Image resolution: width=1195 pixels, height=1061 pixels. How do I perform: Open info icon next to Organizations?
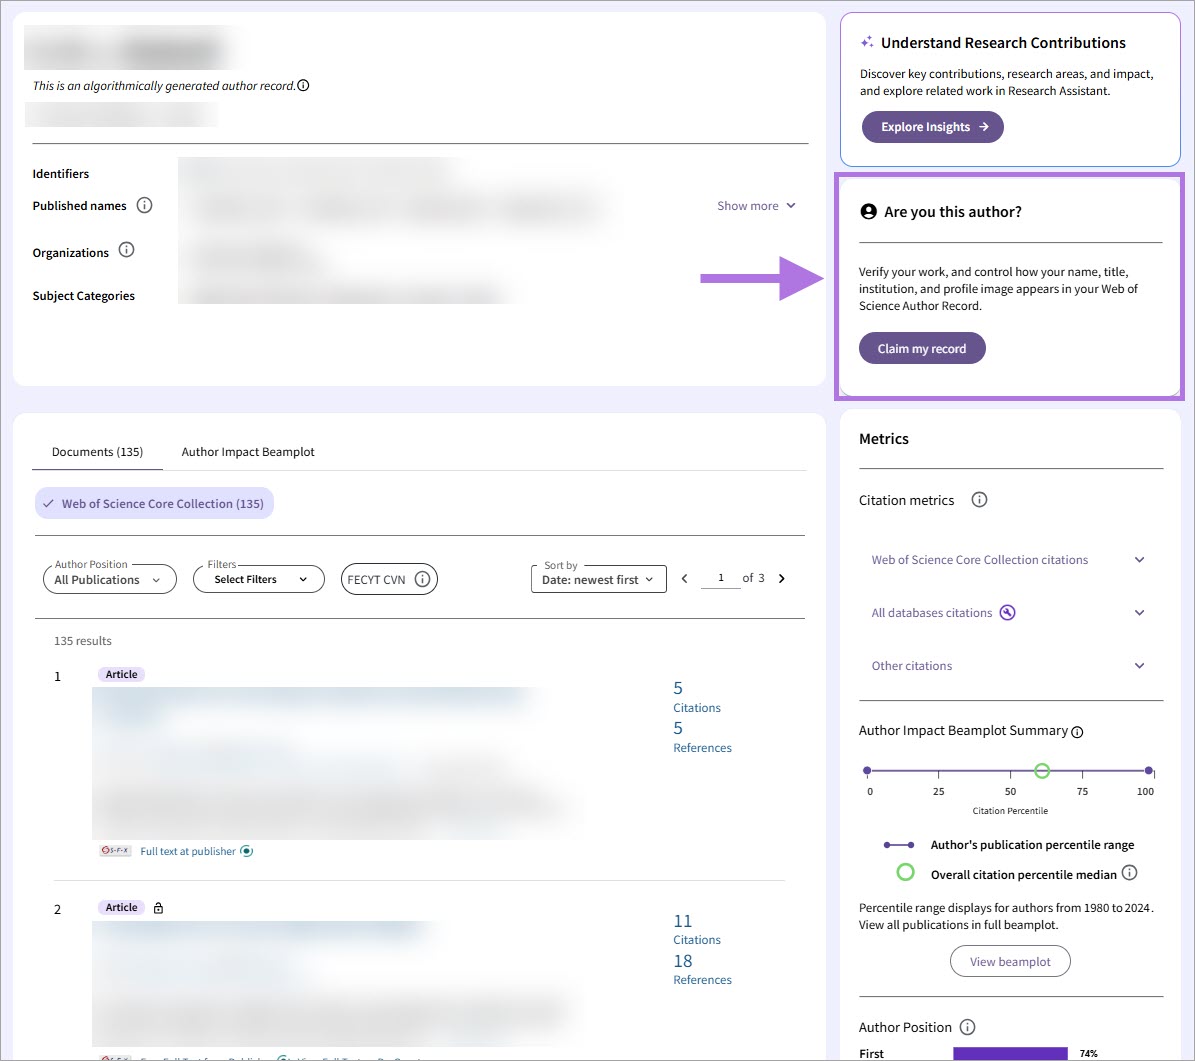[x=127, y=250]
